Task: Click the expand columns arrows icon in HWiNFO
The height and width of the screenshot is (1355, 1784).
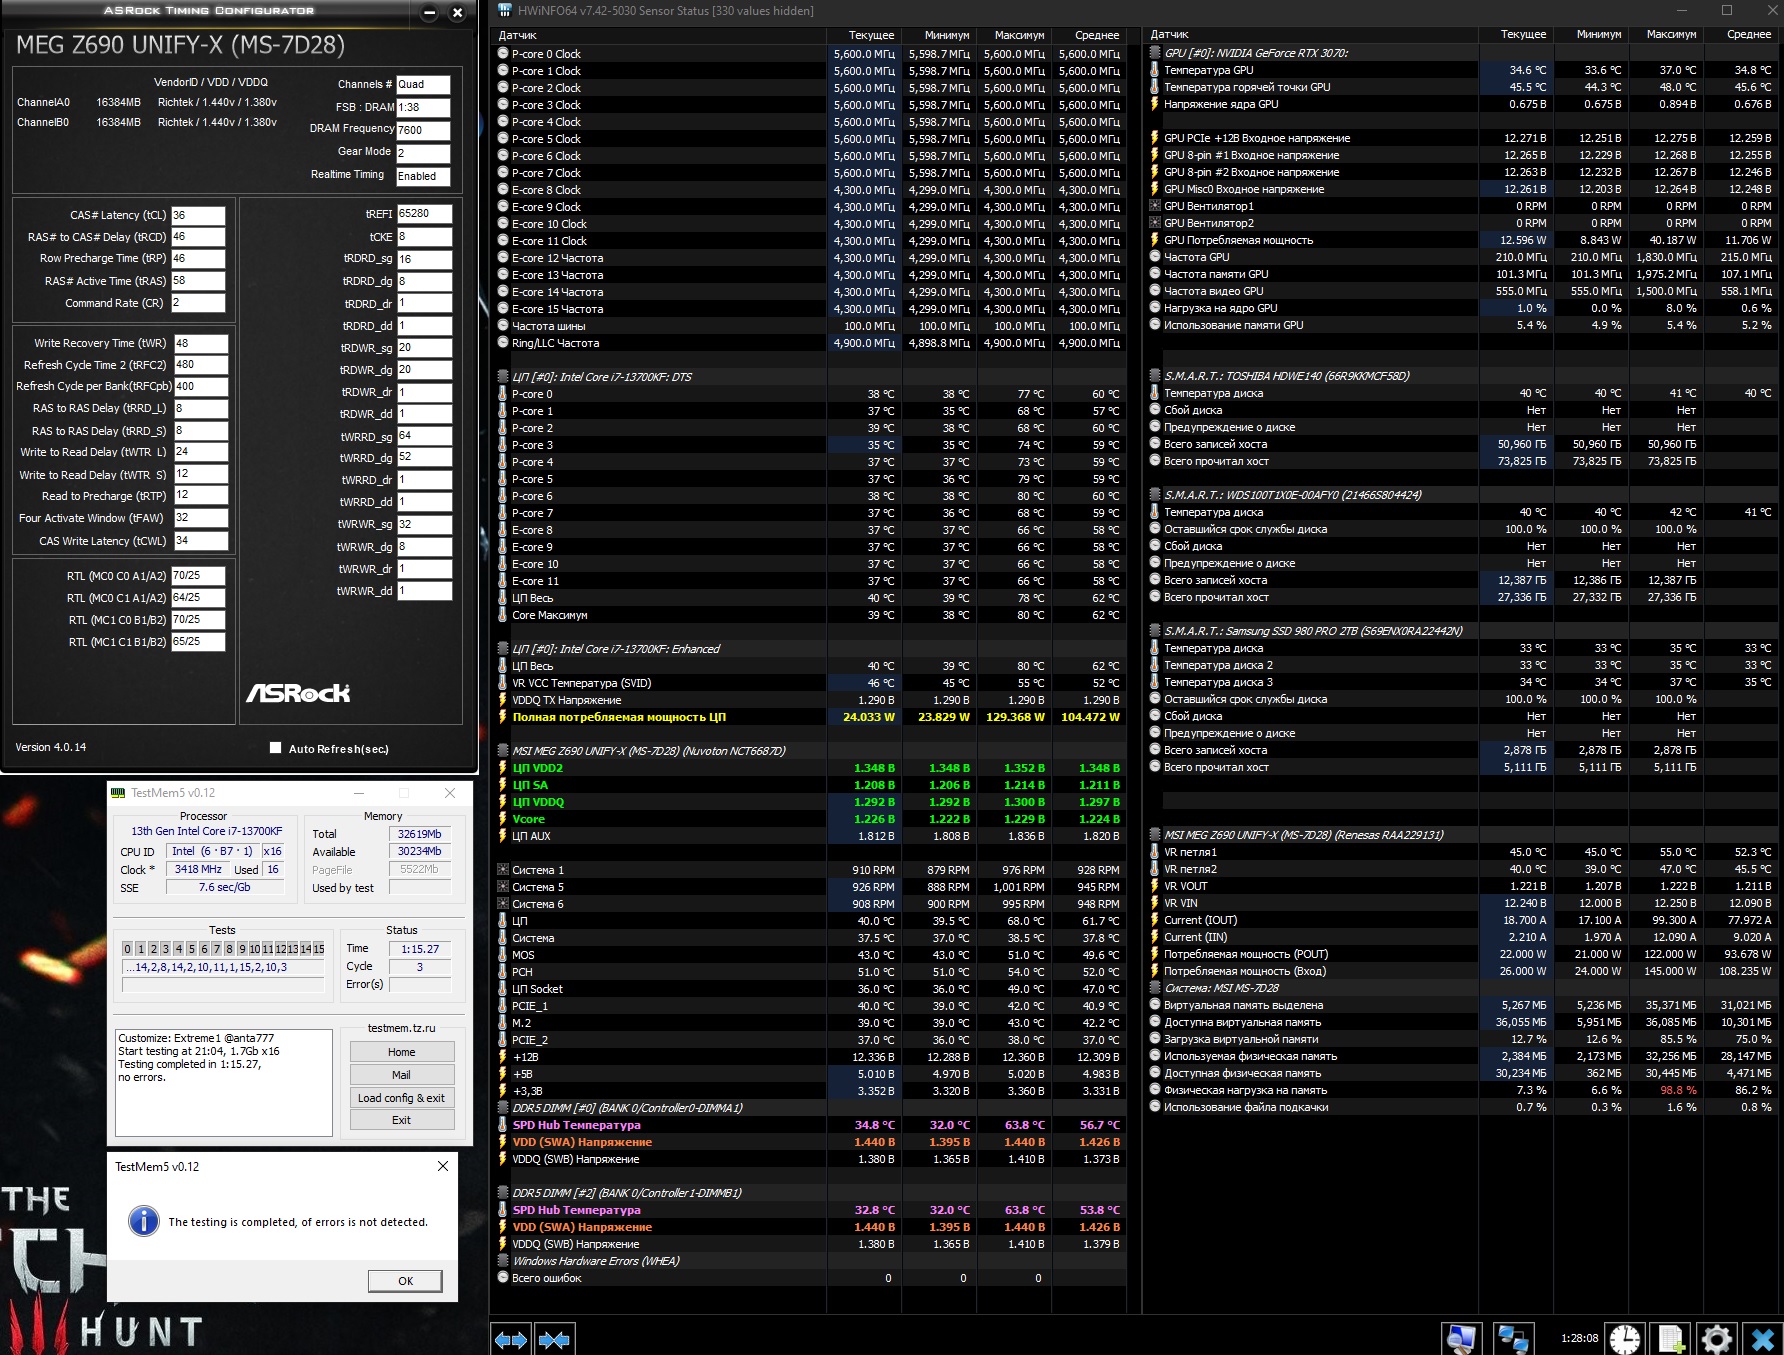Action: 511,1339
